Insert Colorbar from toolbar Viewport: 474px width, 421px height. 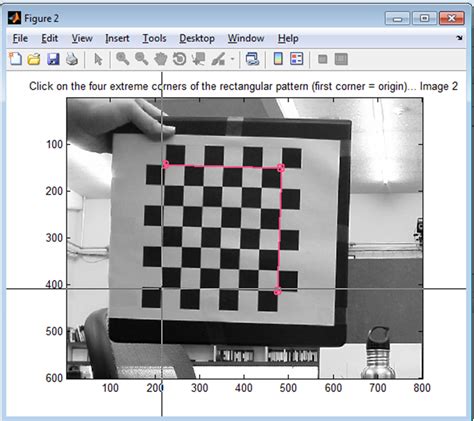(x=278, y=59)
